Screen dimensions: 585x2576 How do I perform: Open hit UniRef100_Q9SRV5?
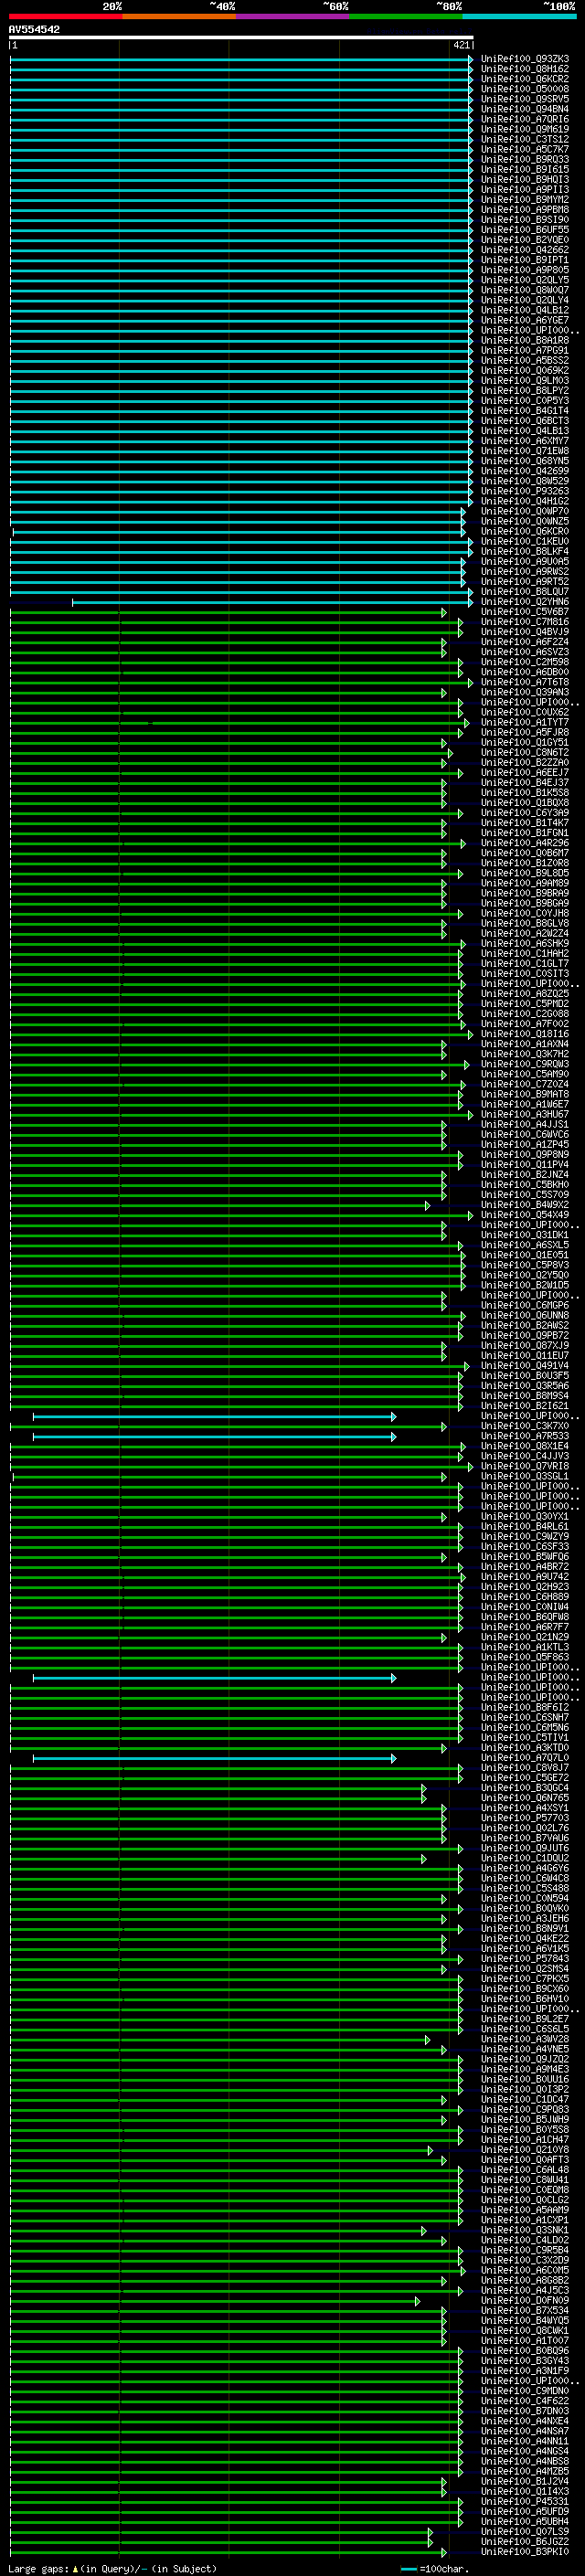click(525, 99)
